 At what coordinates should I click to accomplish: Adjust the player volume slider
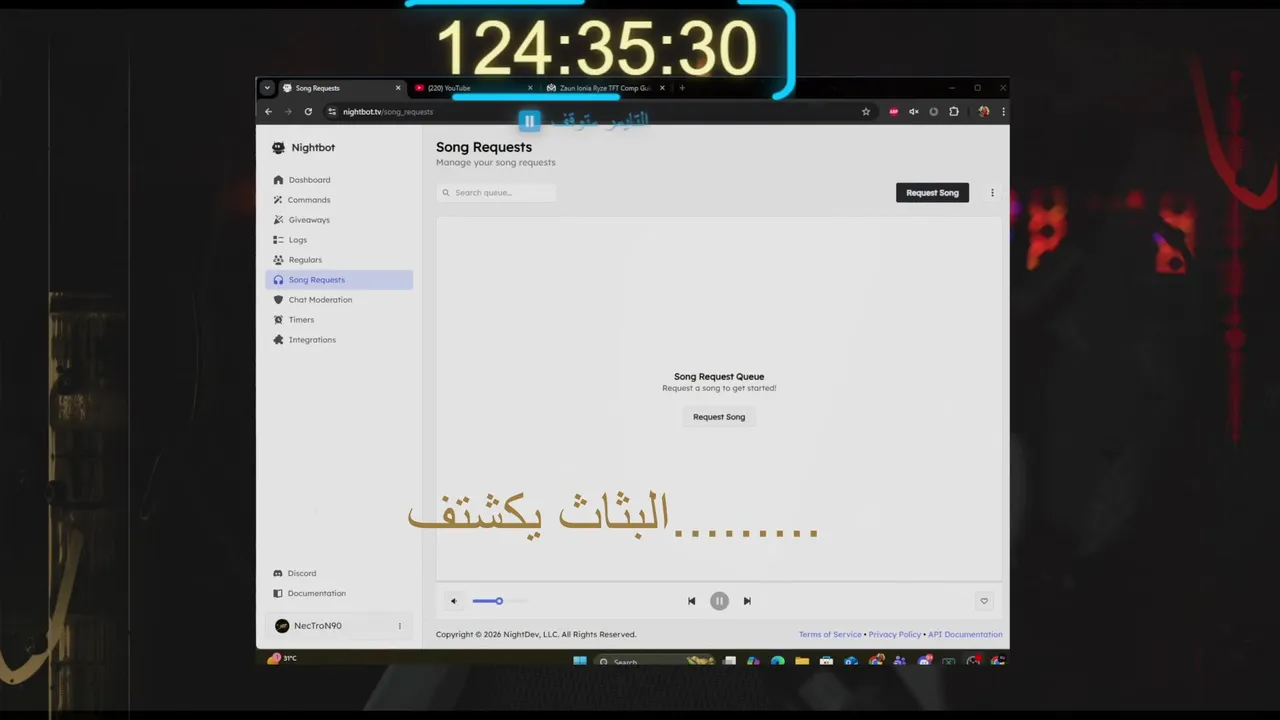coord(498,601)
